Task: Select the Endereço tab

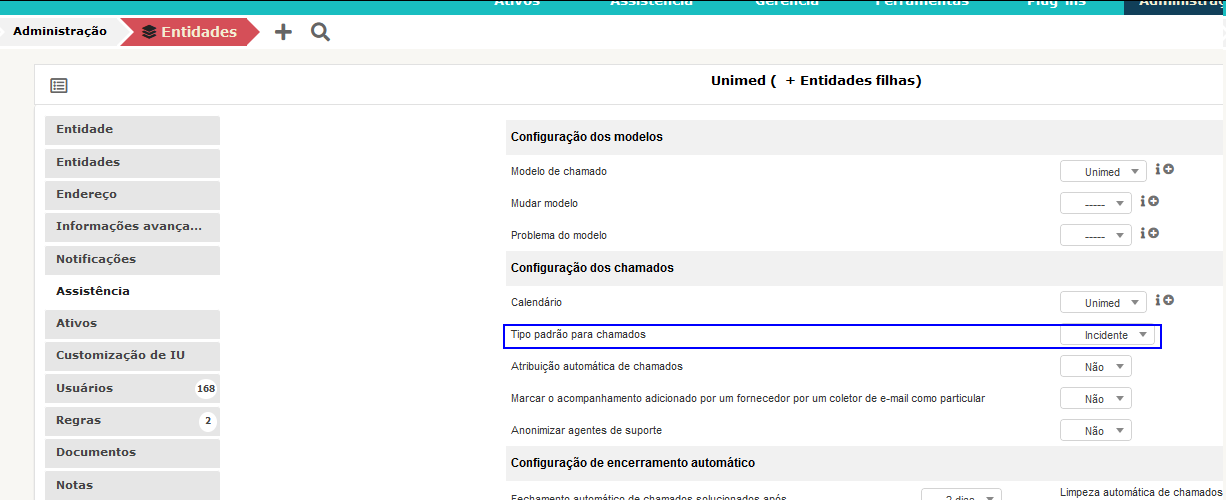Action: pos(132,194)
